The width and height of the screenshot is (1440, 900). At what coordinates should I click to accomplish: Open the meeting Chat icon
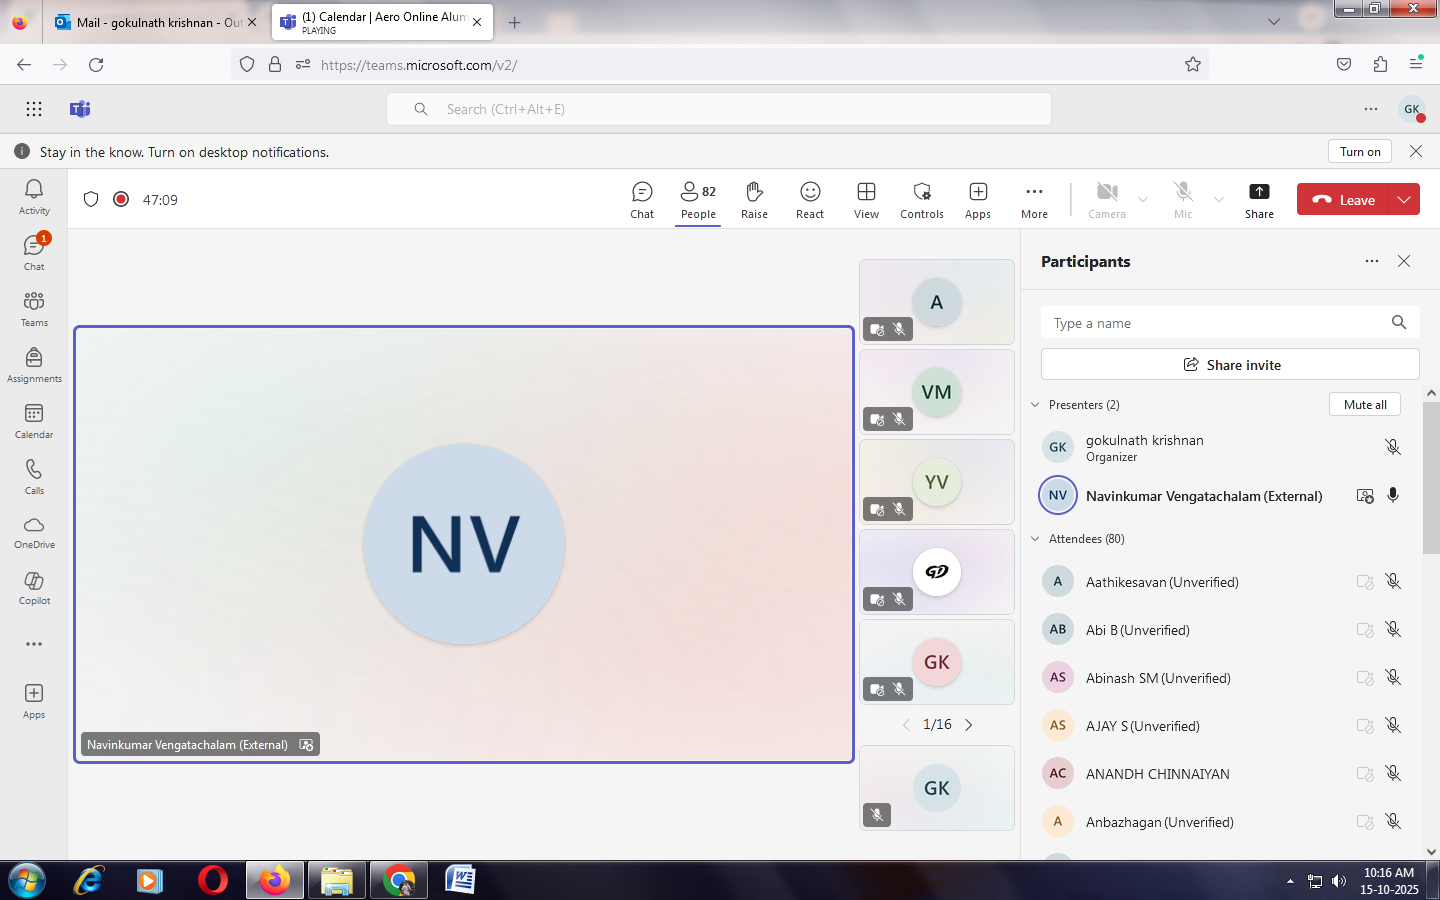pos(642,199)
